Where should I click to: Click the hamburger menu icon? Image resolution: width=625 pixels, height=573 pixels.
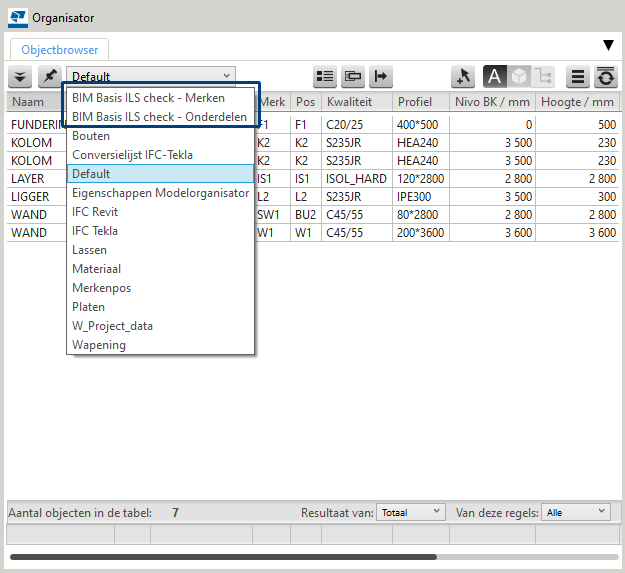tap(578, 76)
